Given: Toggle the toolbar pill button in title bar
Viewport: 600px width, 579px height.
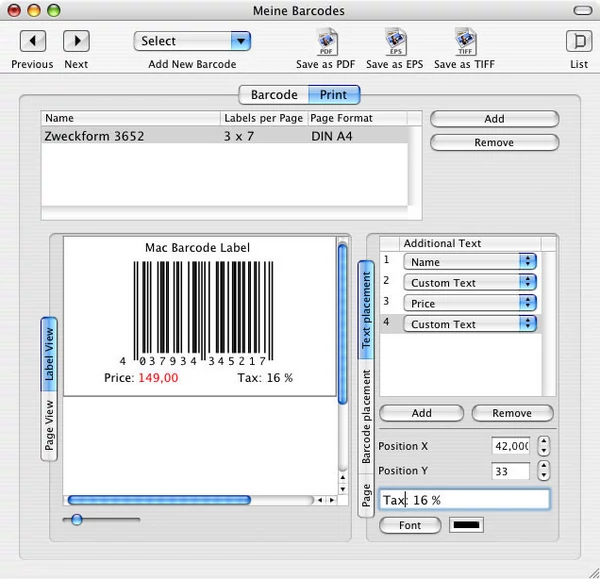Looking at the screenshot, I should pyautogui.click(x=582, y=10).
